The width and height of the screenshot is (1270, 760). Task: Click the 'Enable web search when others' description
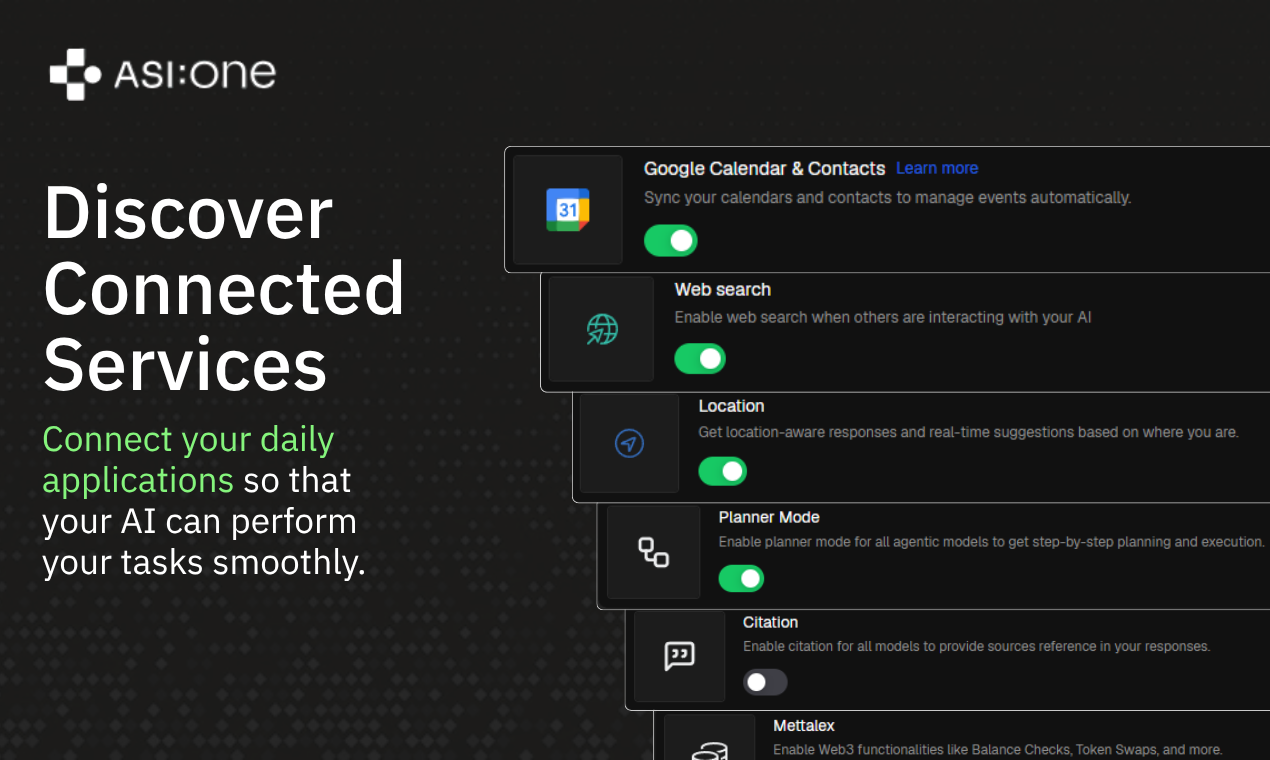pyautogui.click(x=883, y=317)
